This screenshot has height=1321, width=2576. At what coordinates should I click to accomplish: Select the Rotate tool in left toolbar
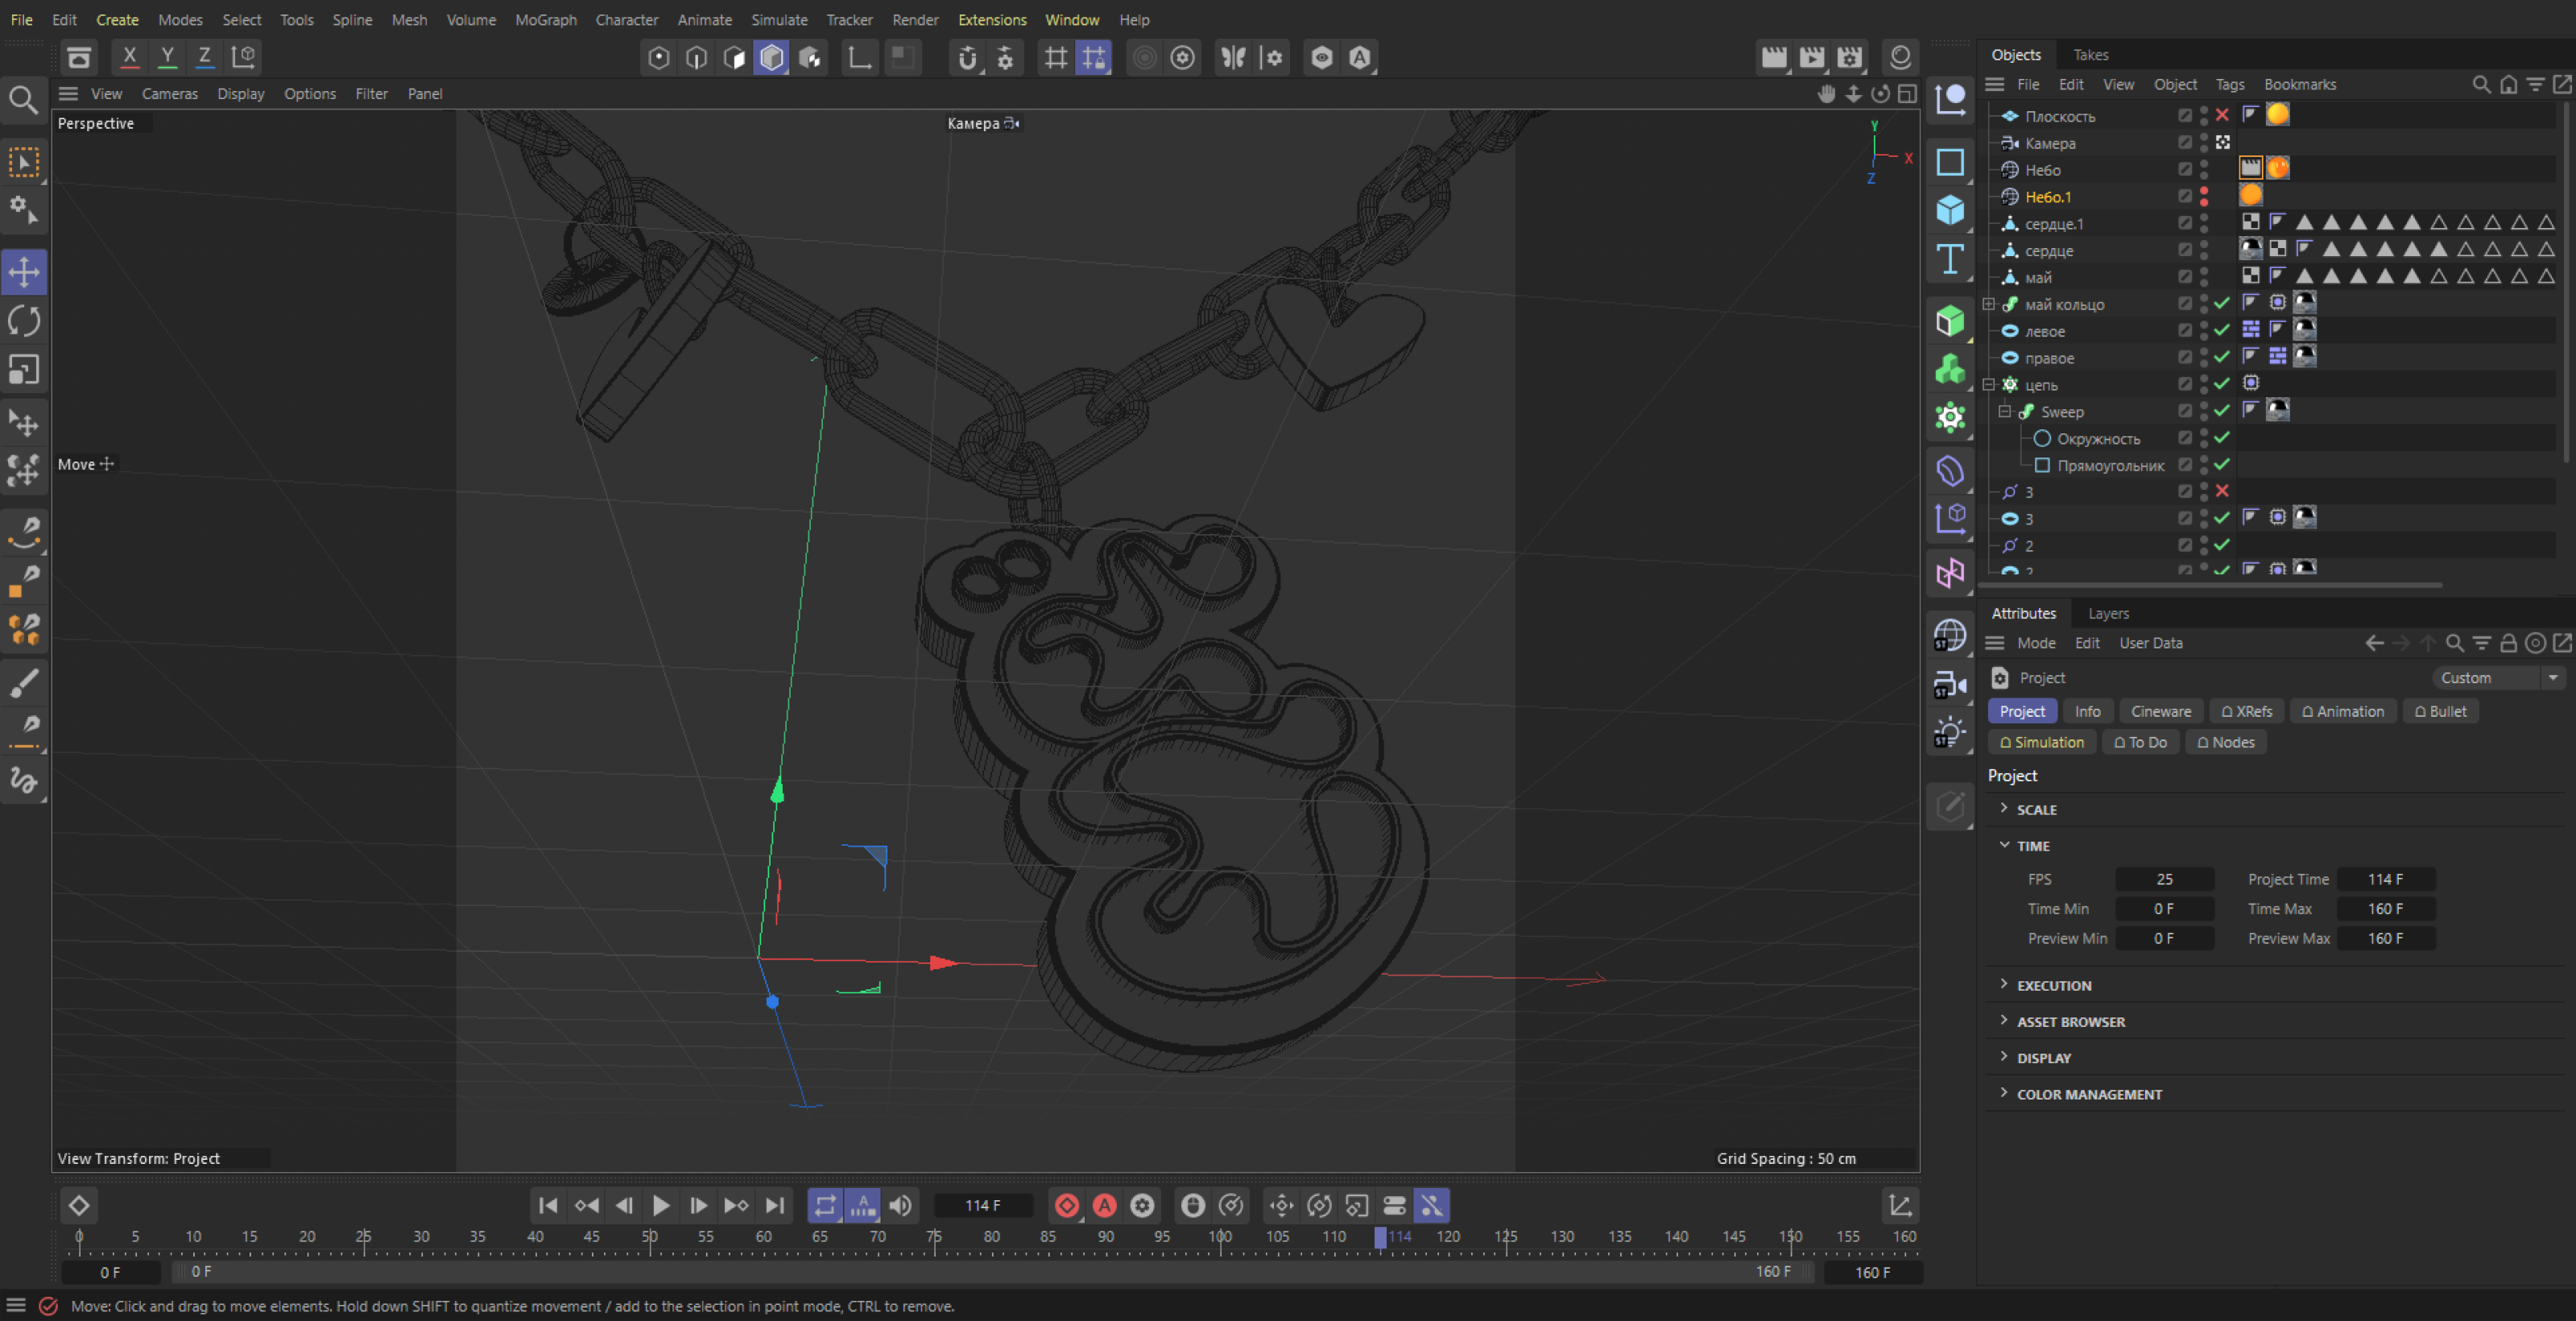[x=24, y=321]
